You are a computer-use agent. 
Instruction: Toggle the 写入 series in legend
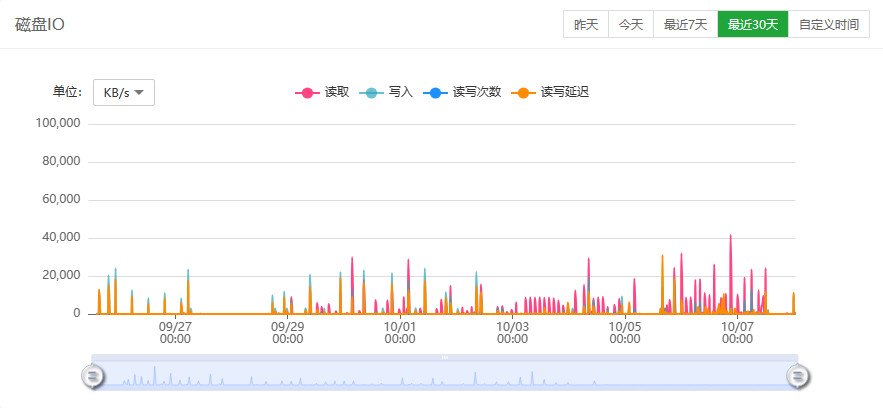386,92
